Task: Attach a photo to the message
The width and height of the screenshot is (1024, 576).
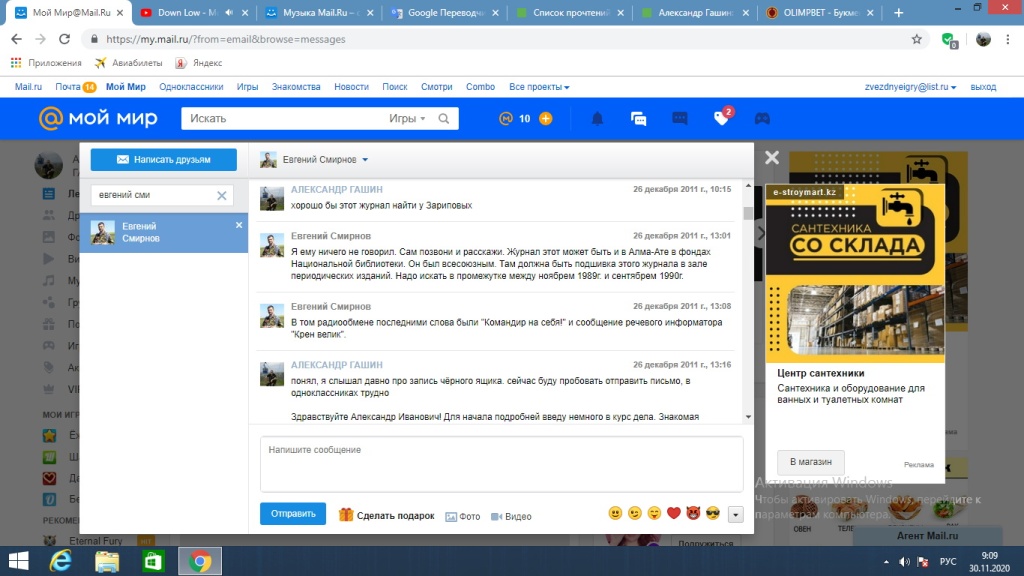Action: tap(462, 517)
